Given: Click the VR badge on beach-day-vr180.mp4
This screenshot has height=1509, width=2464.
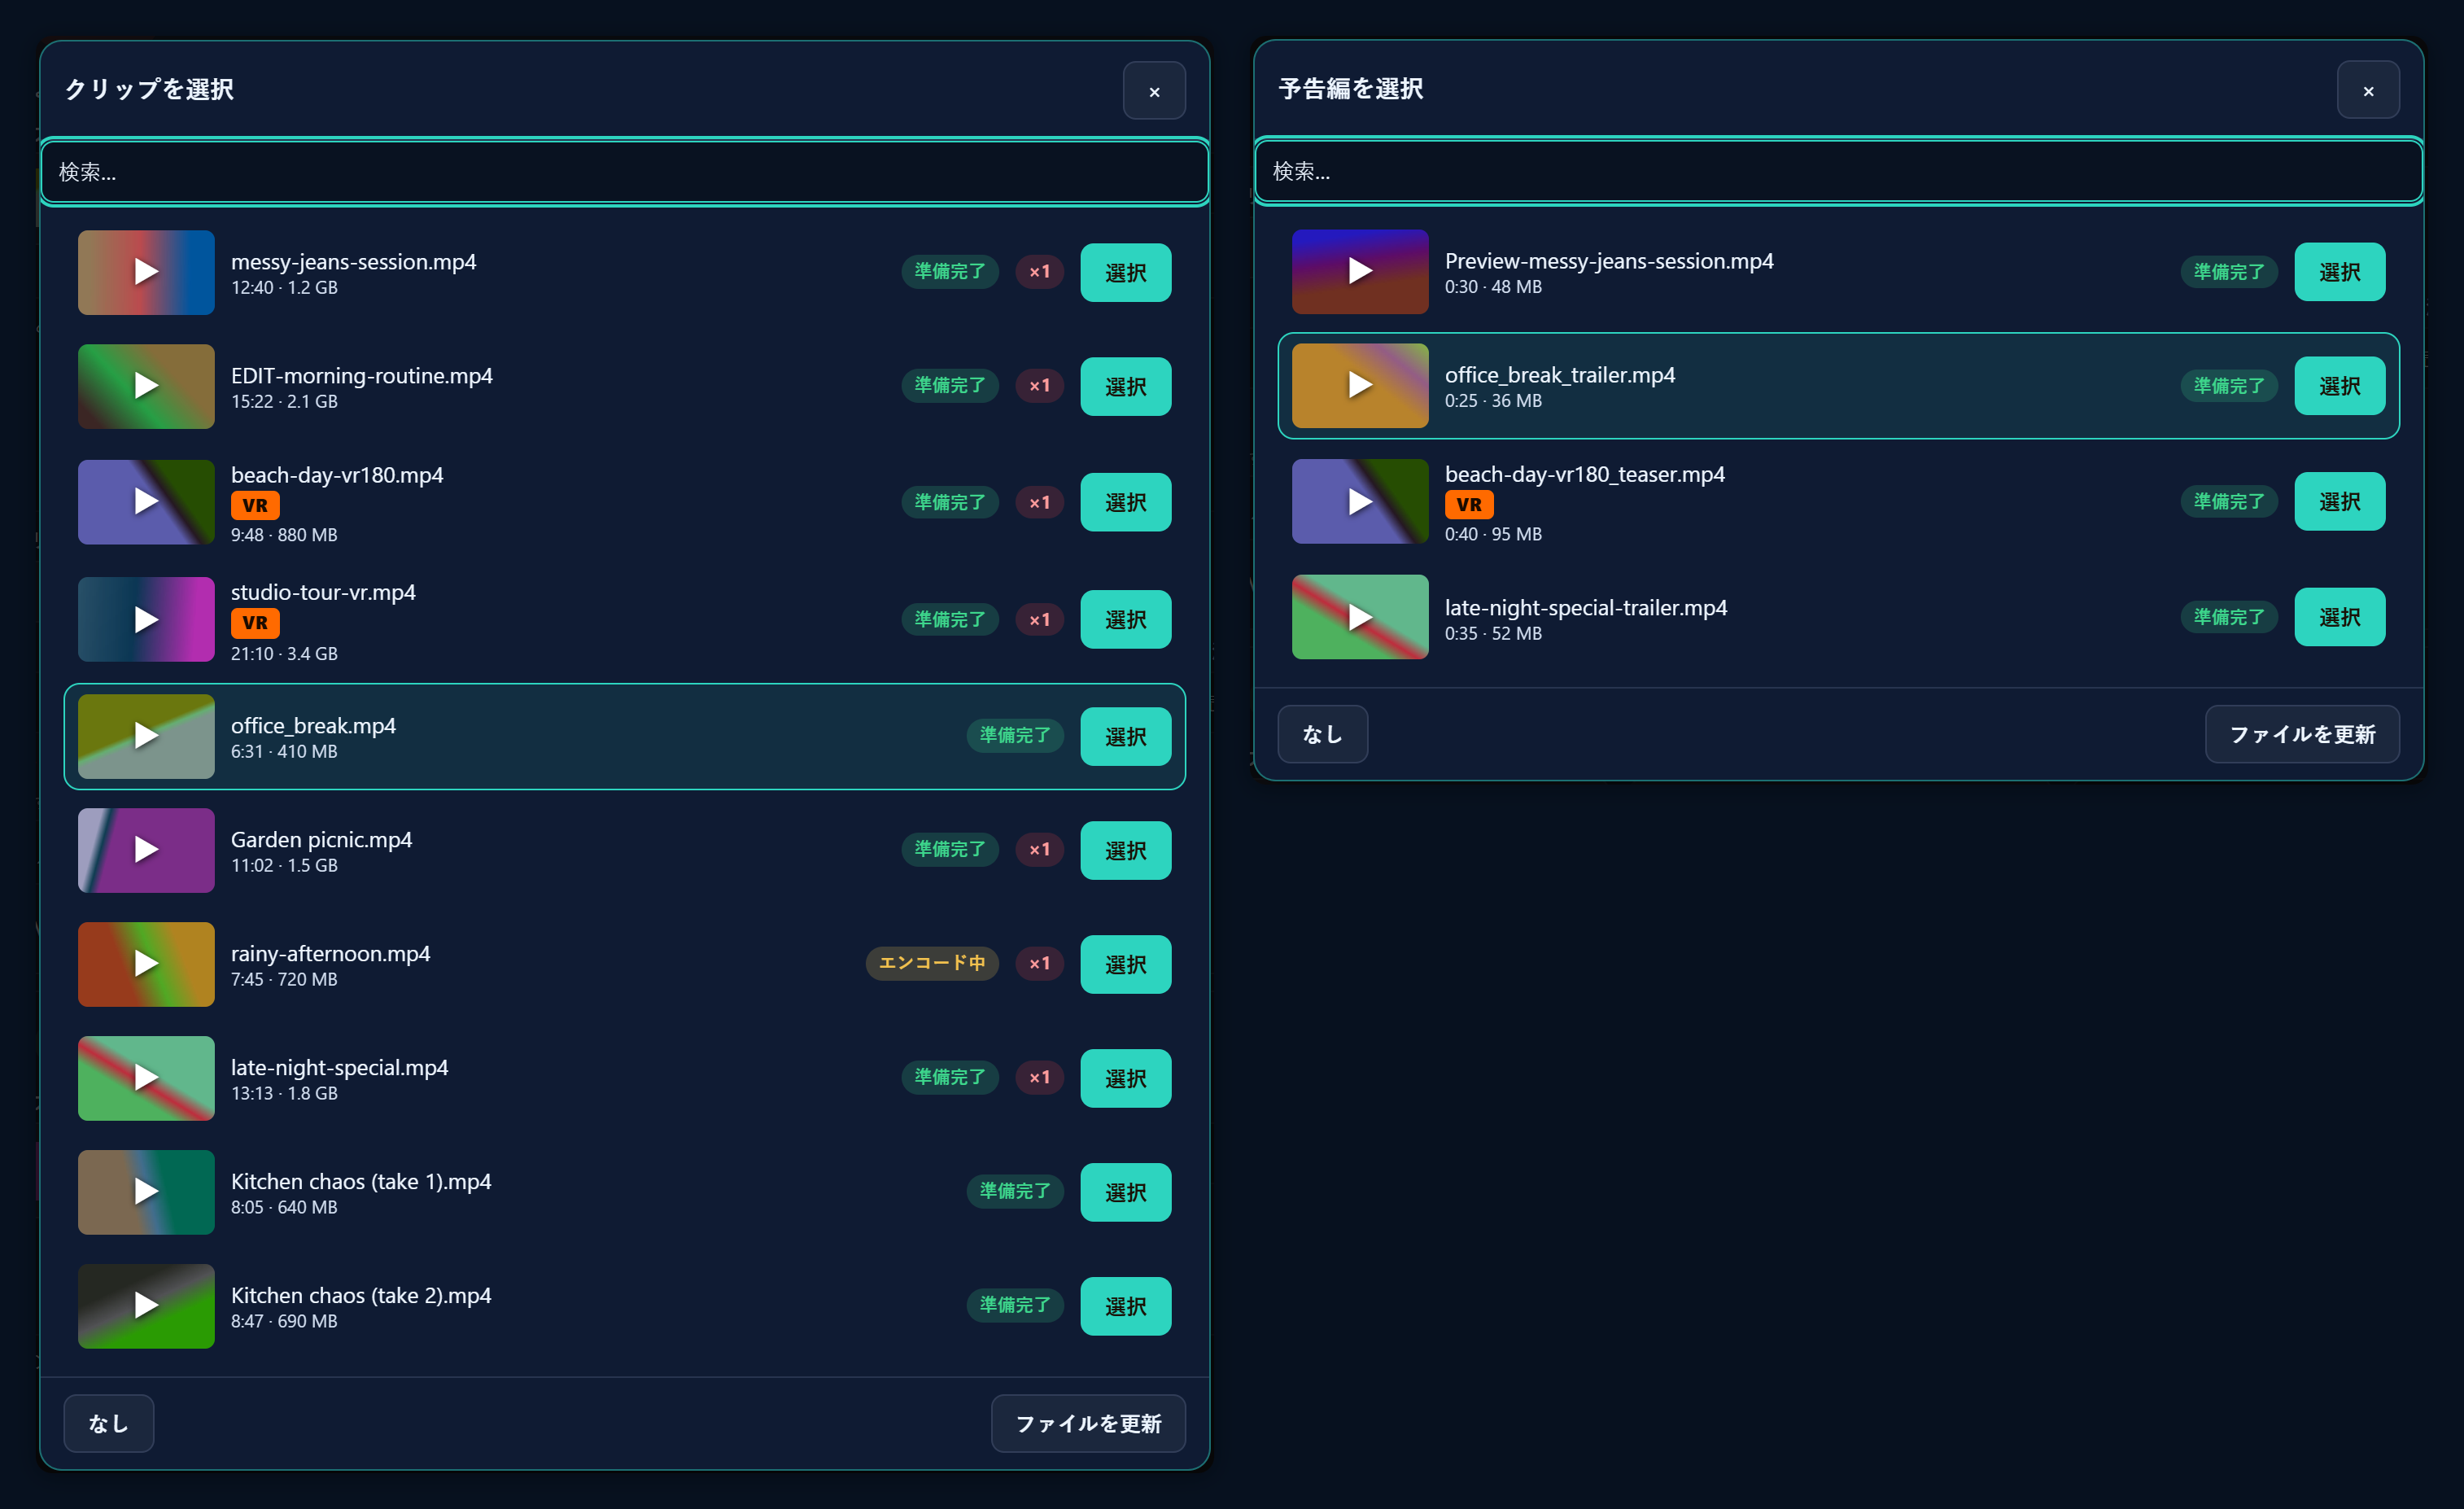Looking at the screenshot, I should [x=255, y=505].
